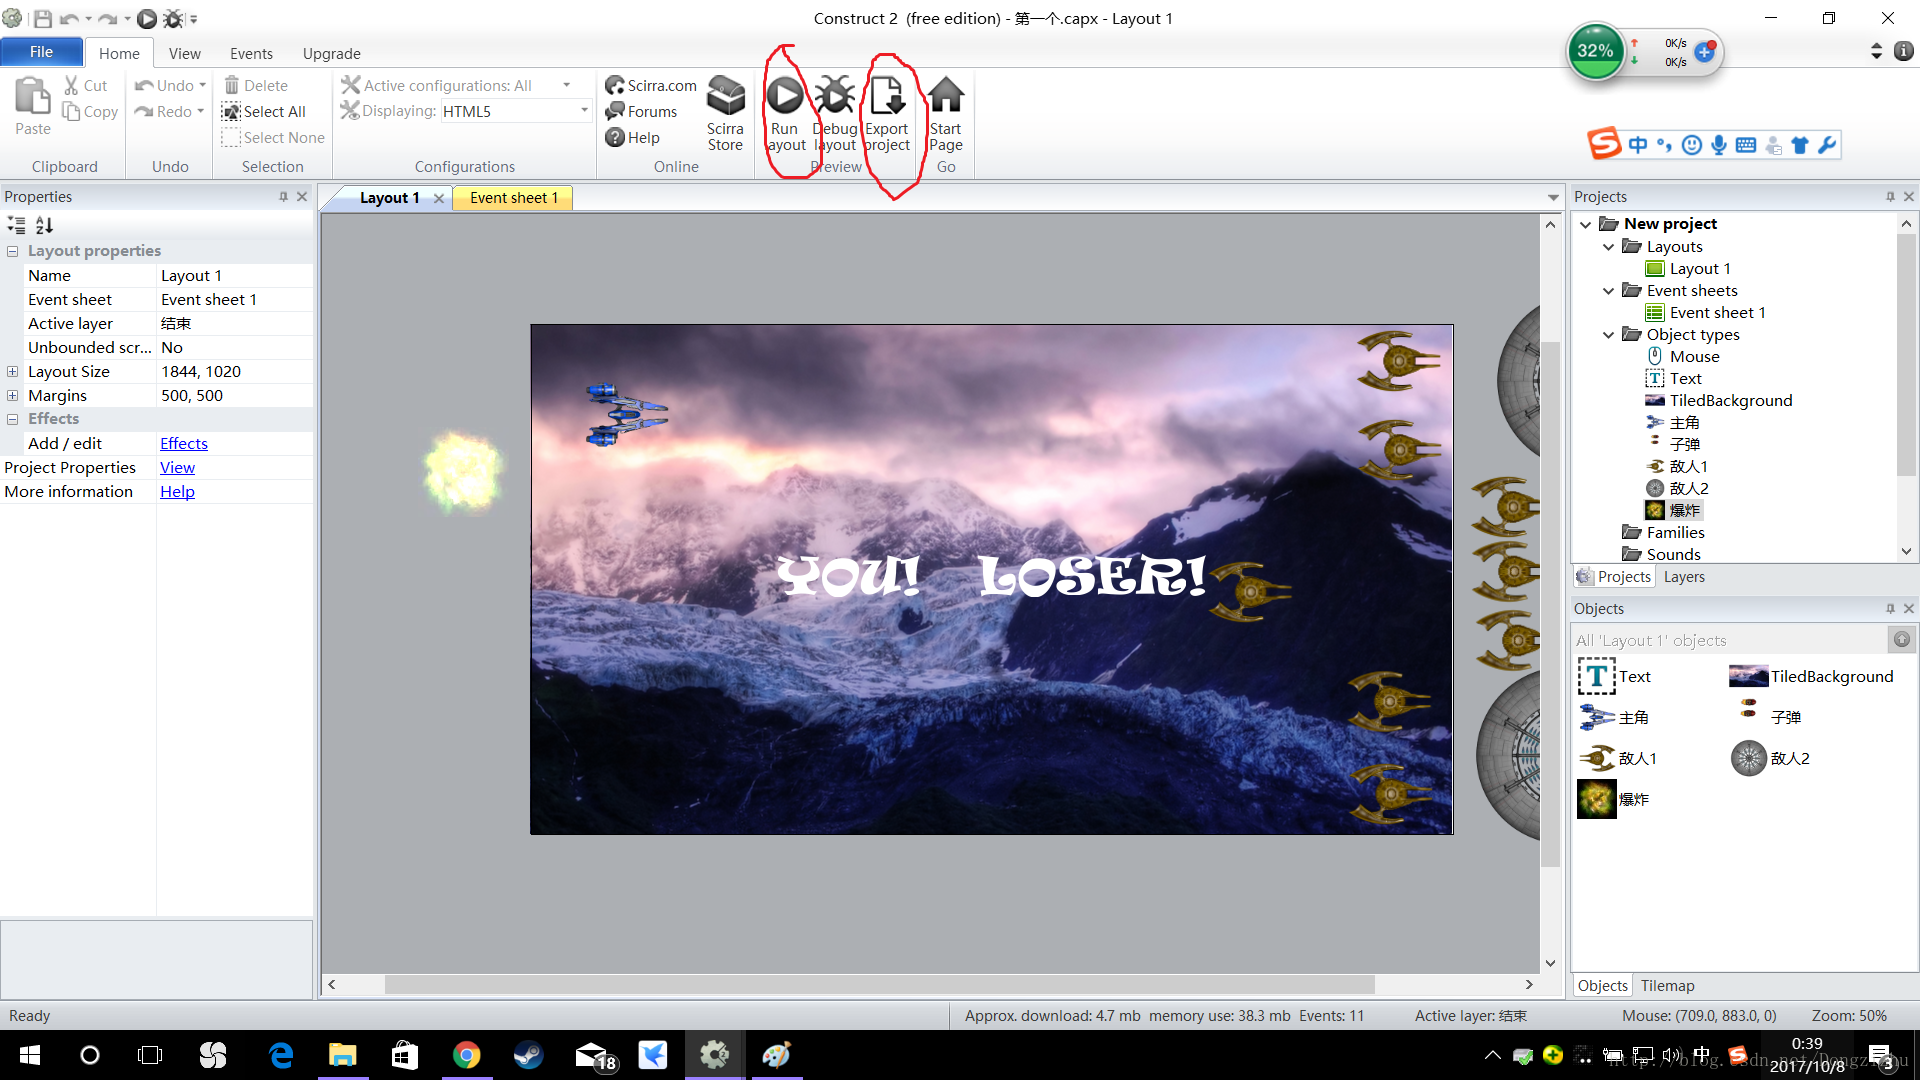The image size is (1920, 1080).
Task: Click the Project Properties View link
Action: 177,467
